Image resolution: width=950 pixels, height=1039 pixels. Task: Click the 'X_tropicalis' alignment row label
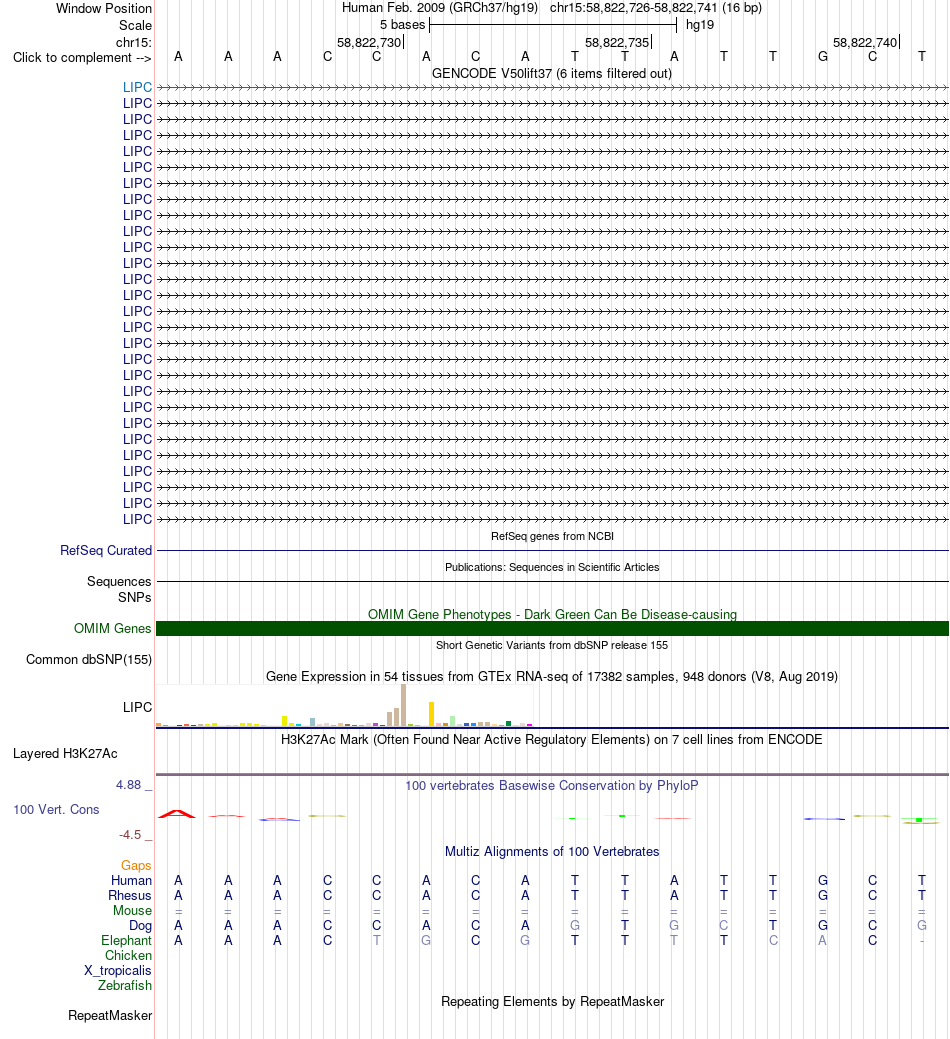117,971
